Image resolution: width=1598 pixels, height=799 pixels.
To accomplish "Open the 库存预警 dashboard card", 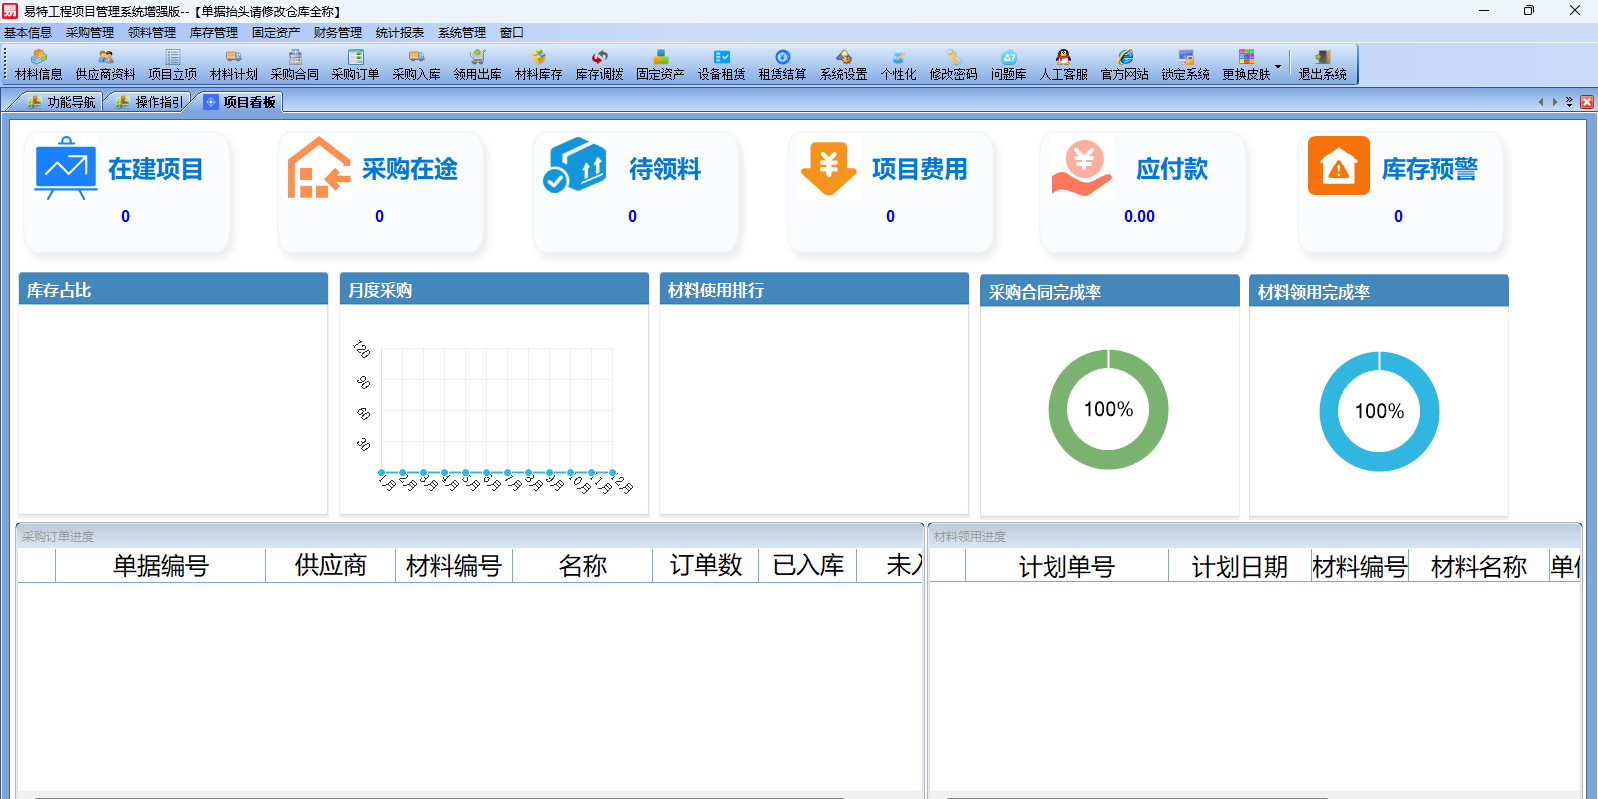I will pos(1400,191).
